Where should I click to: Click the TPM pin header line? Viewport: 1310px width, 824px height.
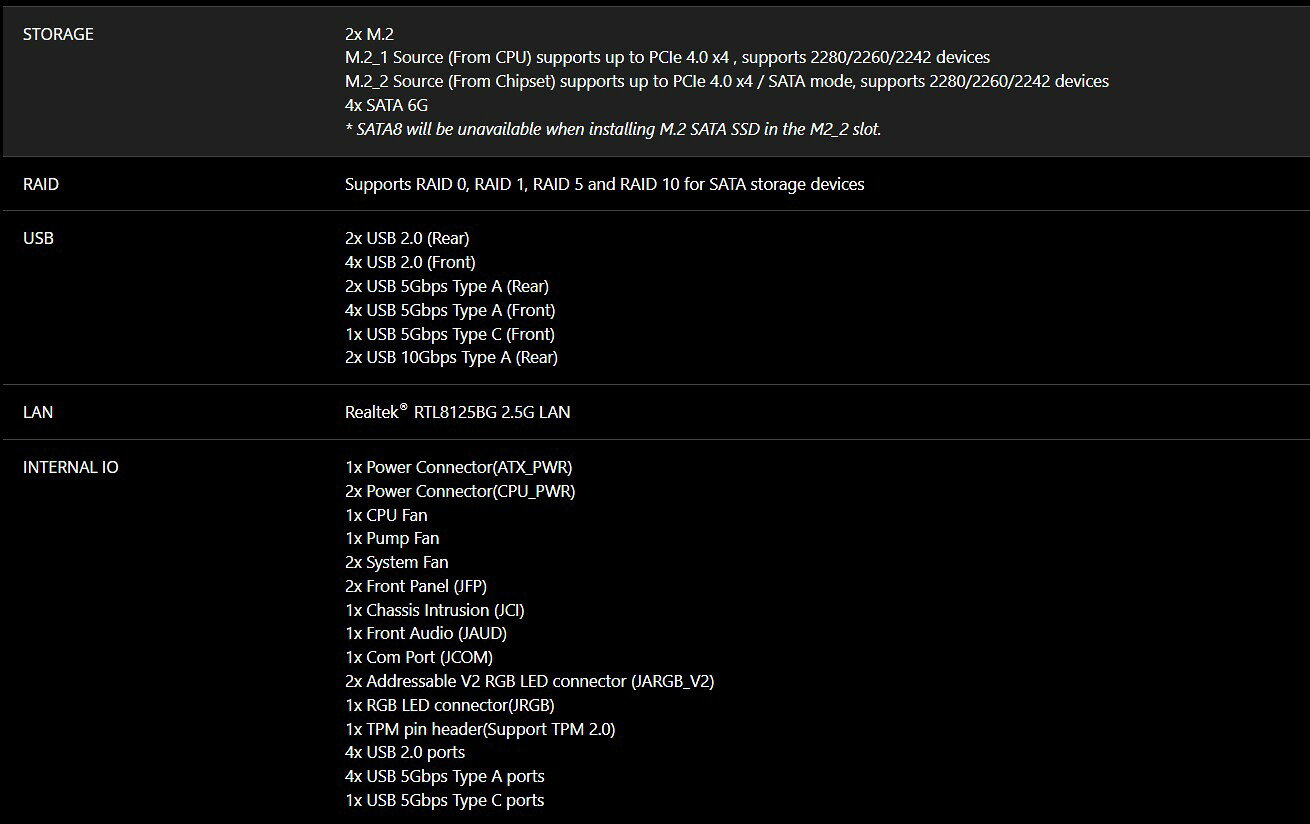tap(480, 730)
